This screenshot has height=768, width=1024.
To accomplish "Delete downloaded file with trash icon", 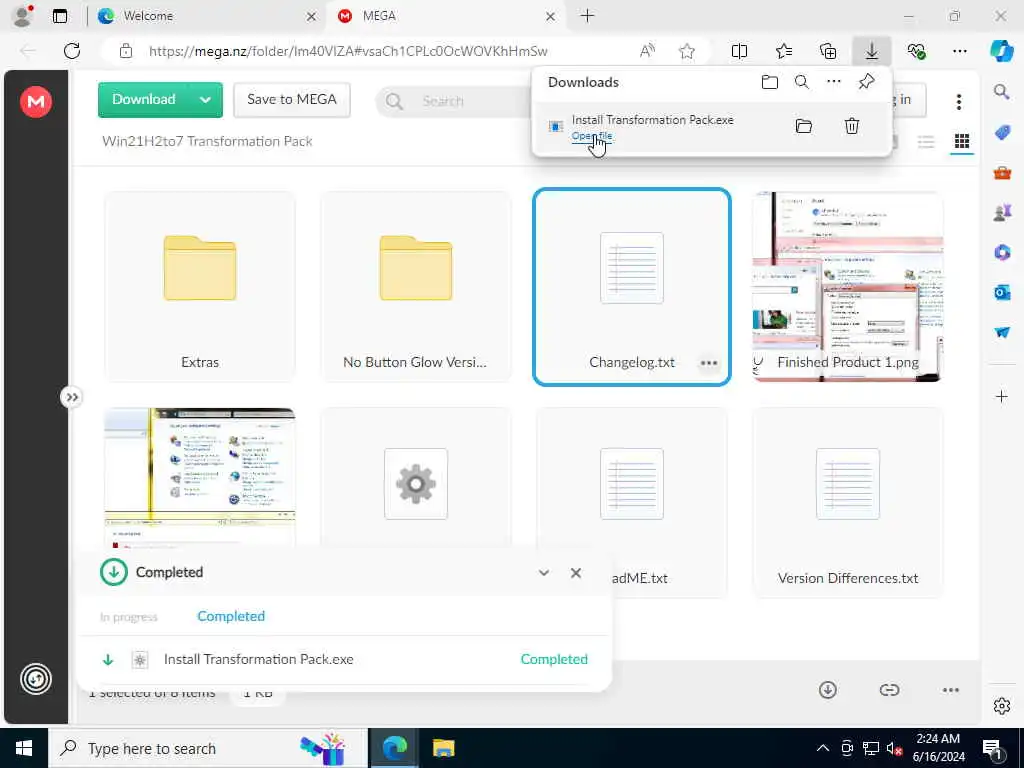I will (x=852, y=126).
